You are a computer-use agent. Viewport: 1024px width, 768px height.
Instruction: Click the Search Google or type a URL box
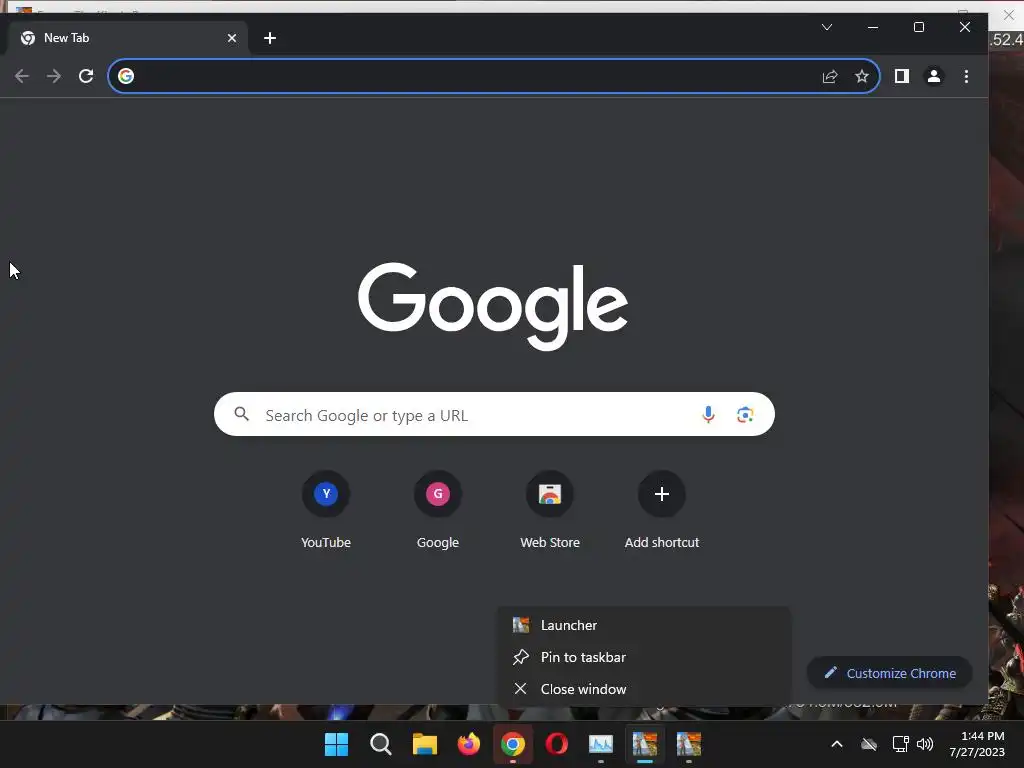pos(494,415)
